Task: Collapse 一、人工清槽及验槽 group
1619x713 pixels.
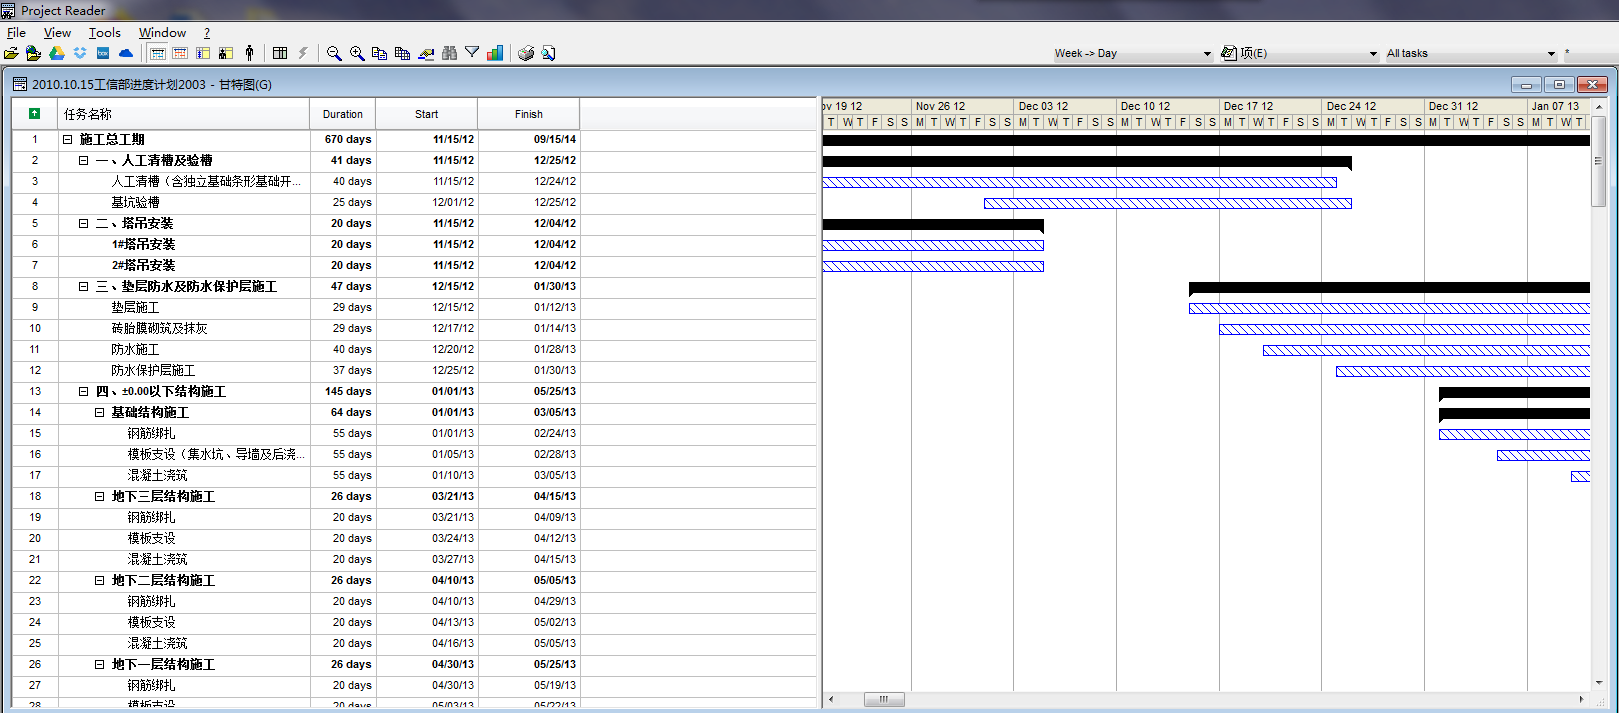Action: pos(84,161)
